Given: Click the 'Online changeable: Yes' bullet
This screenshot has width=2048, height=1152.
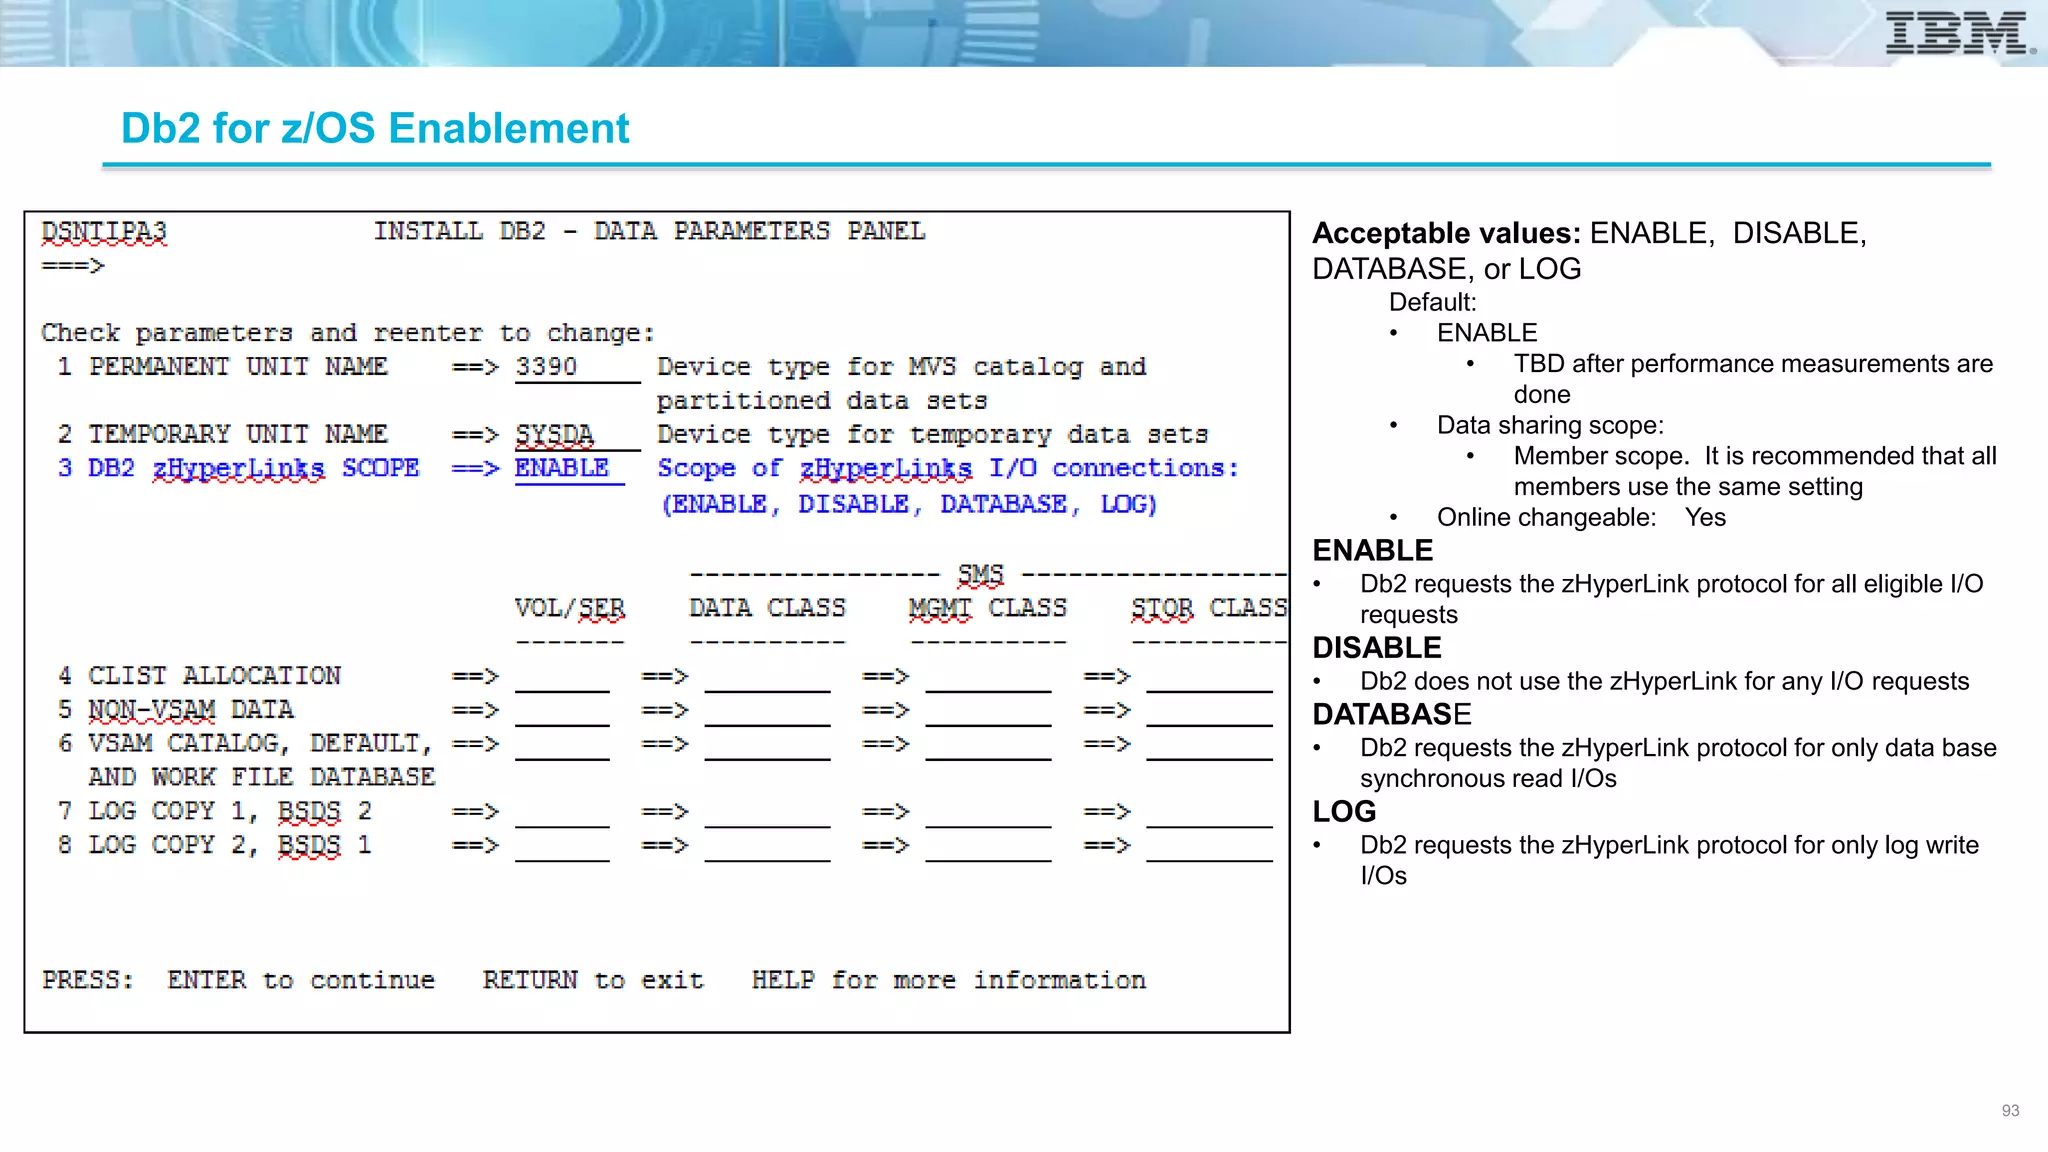Looking at the screenshot, I should 1582,517.
